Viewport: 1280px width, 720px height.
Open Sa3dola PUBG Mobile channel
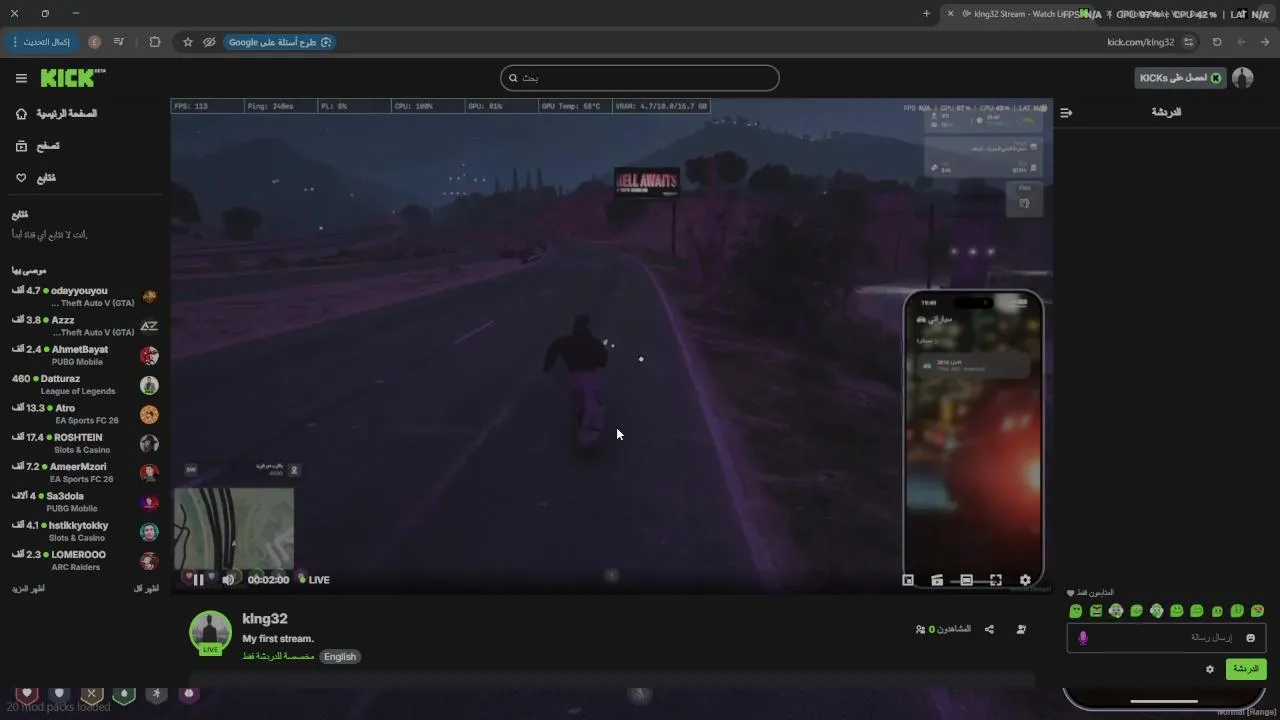[x=84, y=502]
